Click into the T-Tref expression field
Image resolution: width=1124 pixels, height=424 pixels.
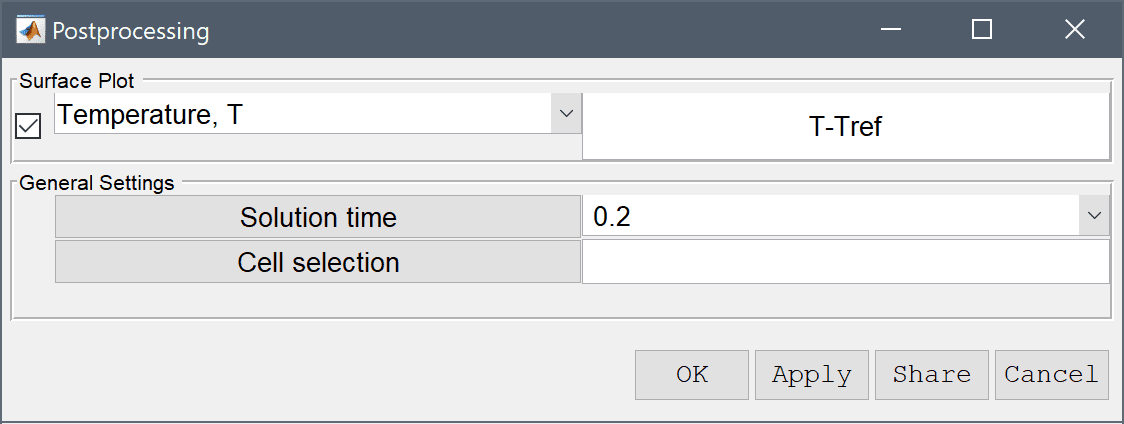(x=846, y=127)
